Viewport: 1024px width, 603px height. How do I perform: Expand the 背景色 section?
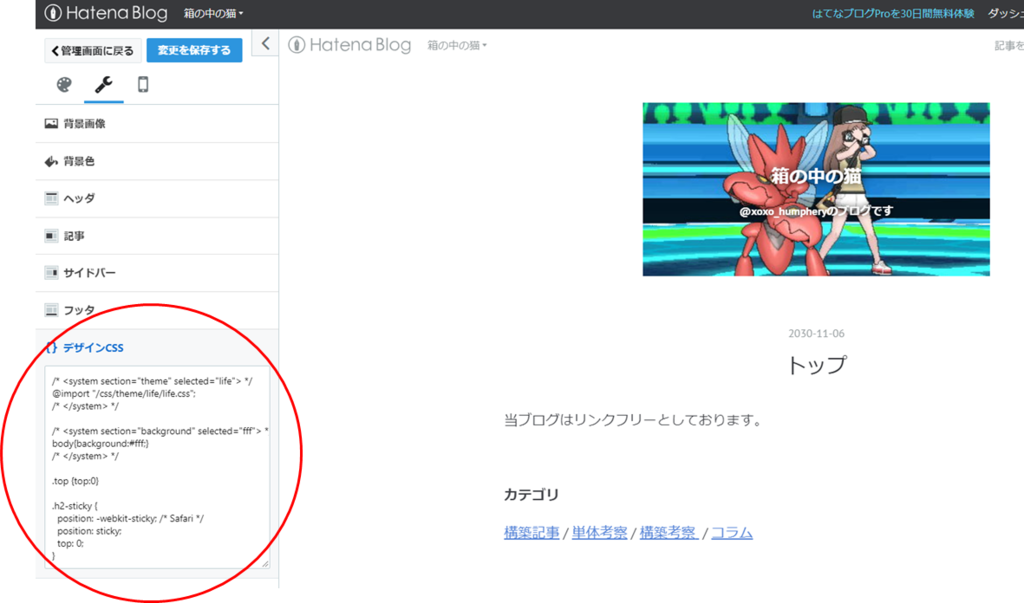tap(157, 161)
